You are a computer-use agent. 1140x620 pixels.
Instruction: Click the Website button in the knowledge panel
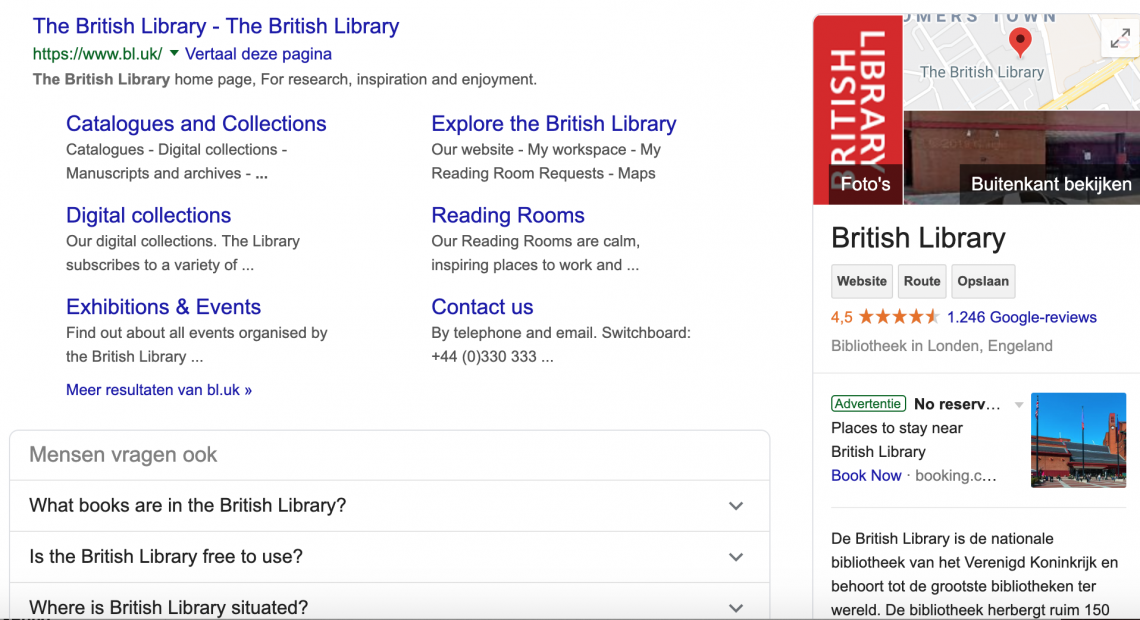(862, 281)
